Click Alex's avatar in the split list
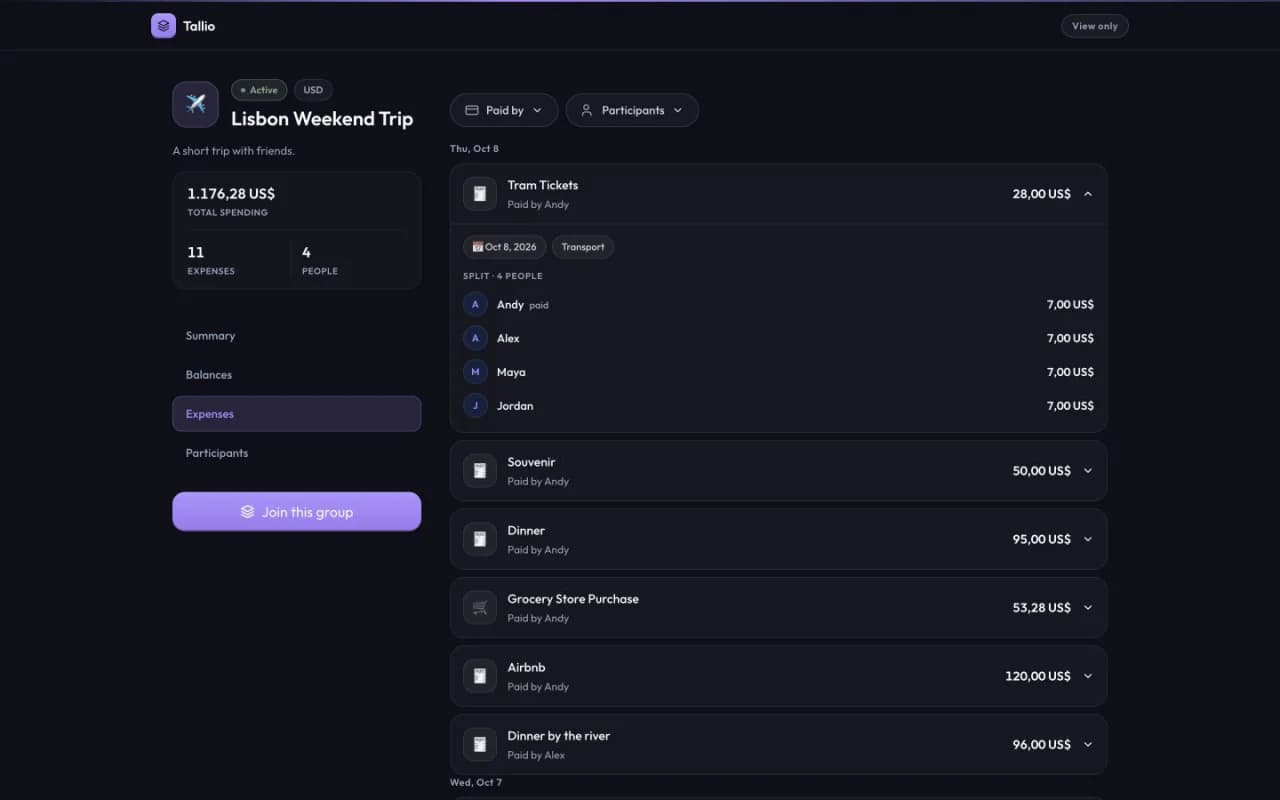The height and width of the screenshot is (800, 1280). pos(475,338)
